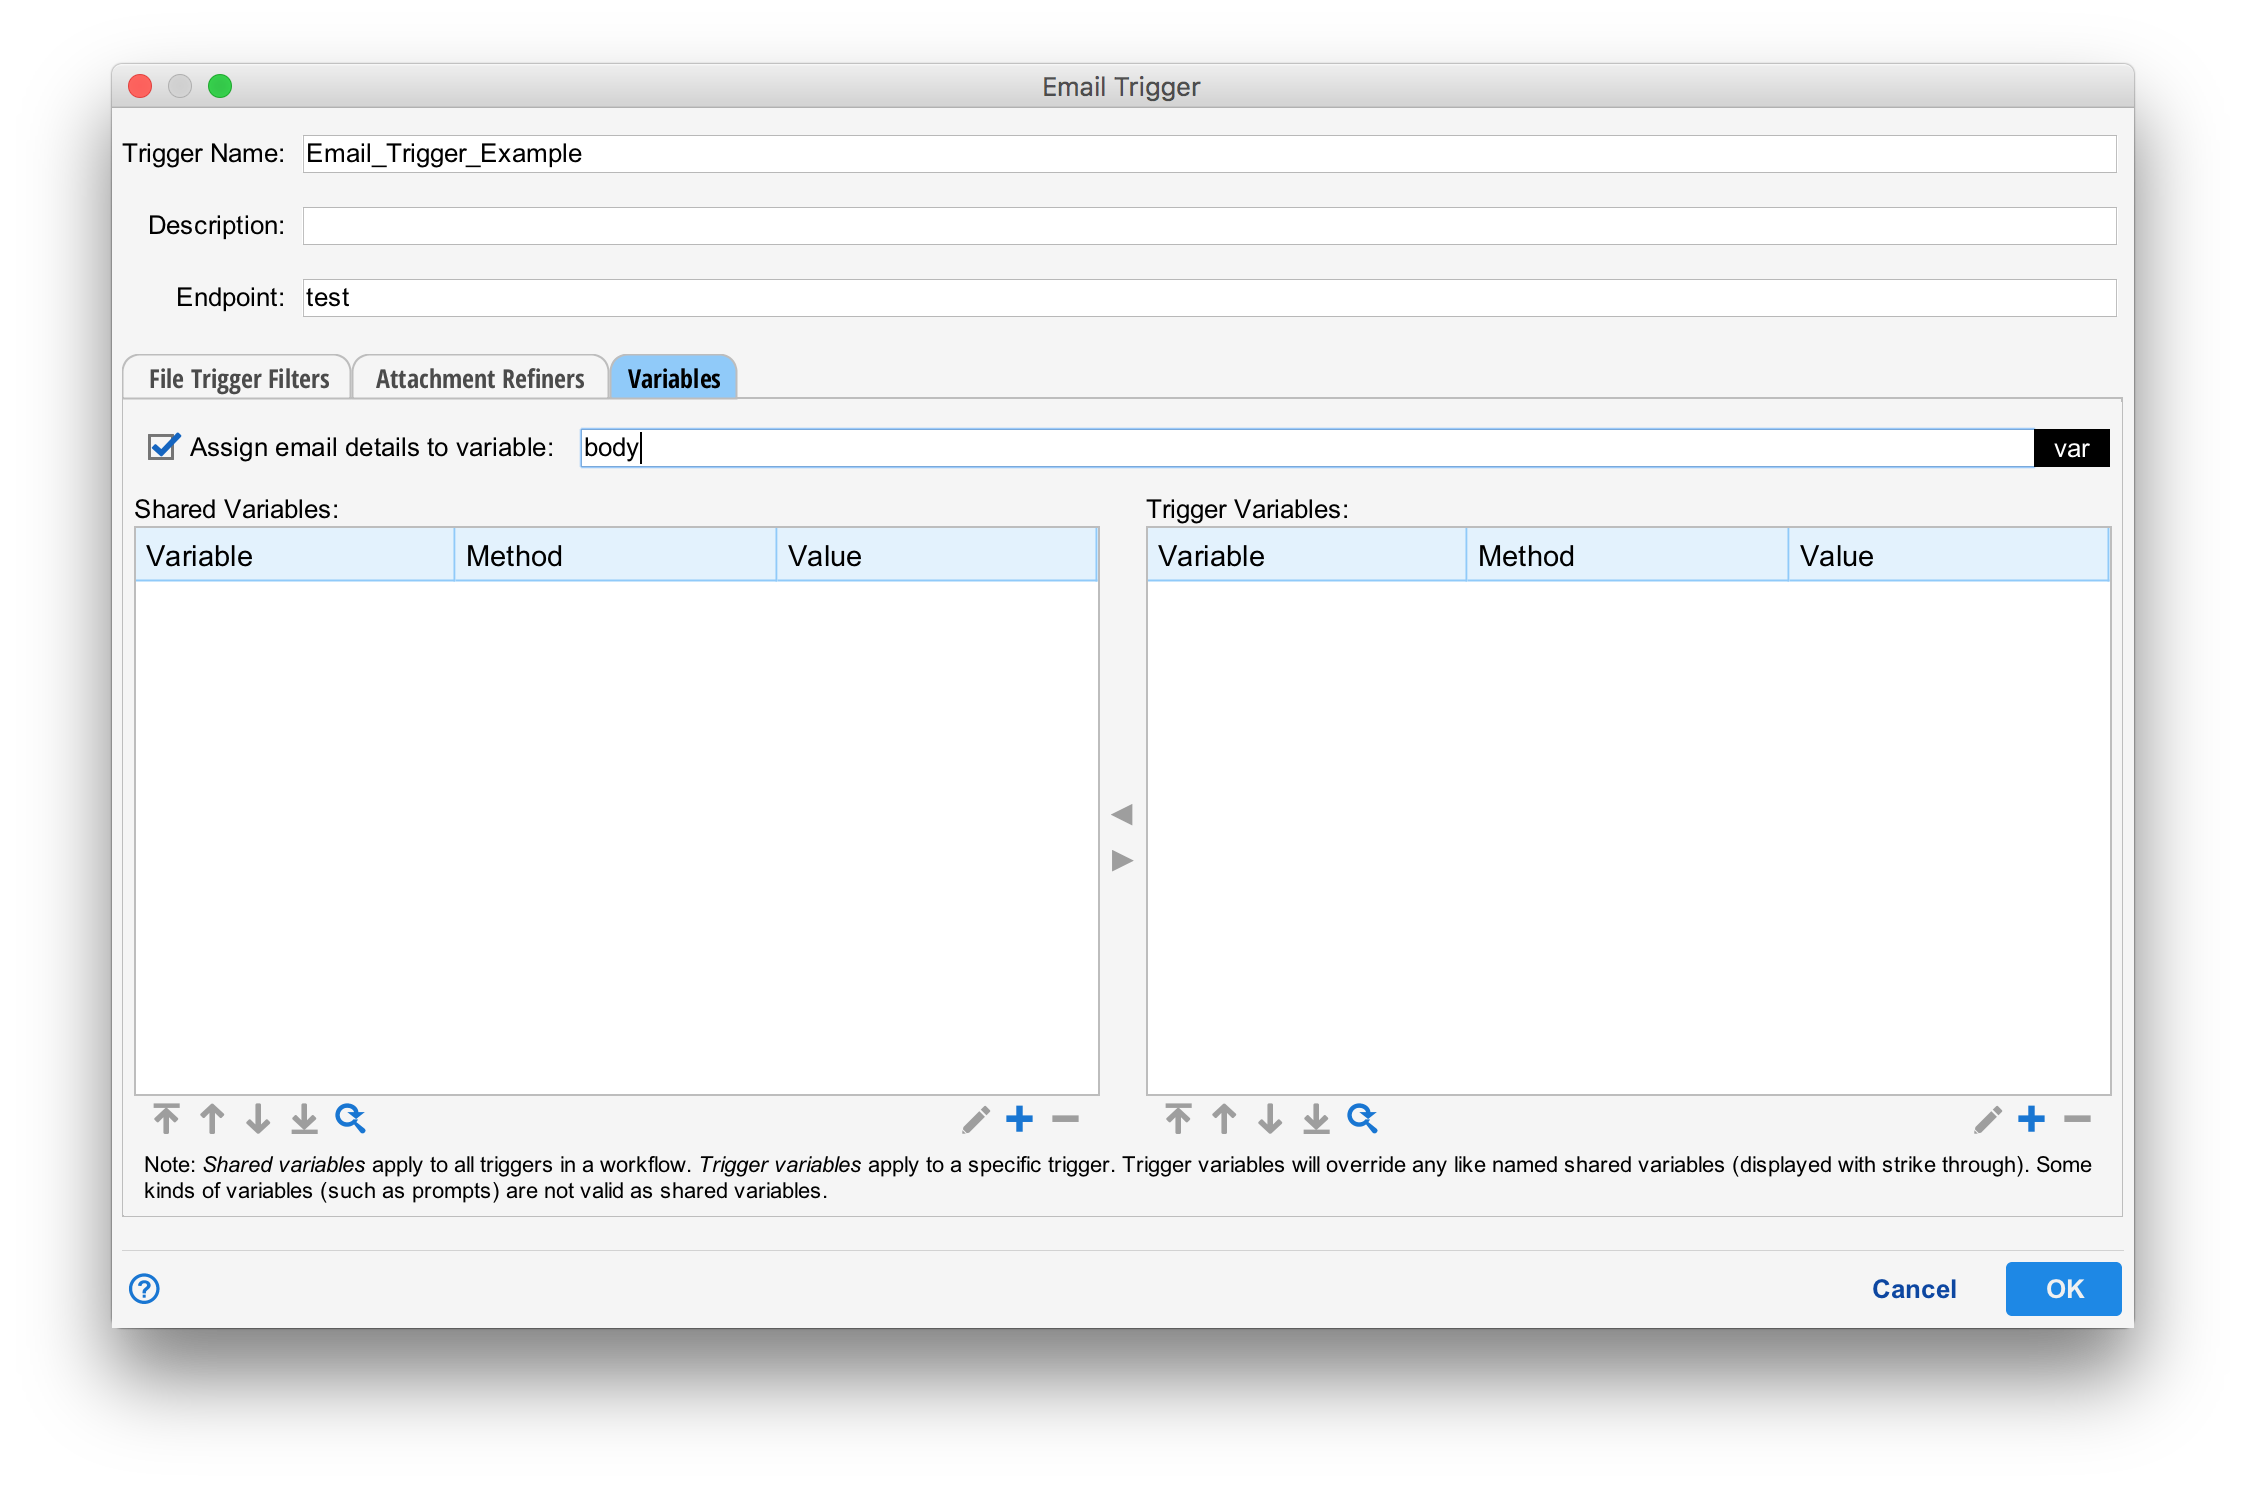
Task: Click the Description input field
Action: (1208, 226)
